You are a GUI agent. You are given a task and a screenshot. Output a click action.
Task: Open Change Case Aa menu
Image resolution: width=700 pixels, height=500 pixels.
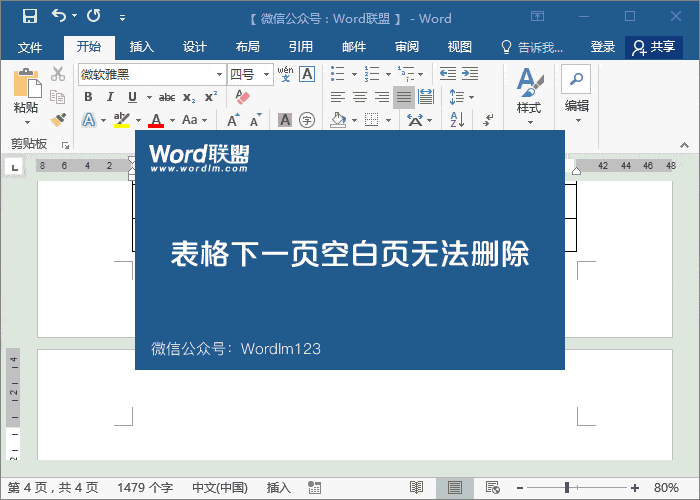tap(194, 120)
